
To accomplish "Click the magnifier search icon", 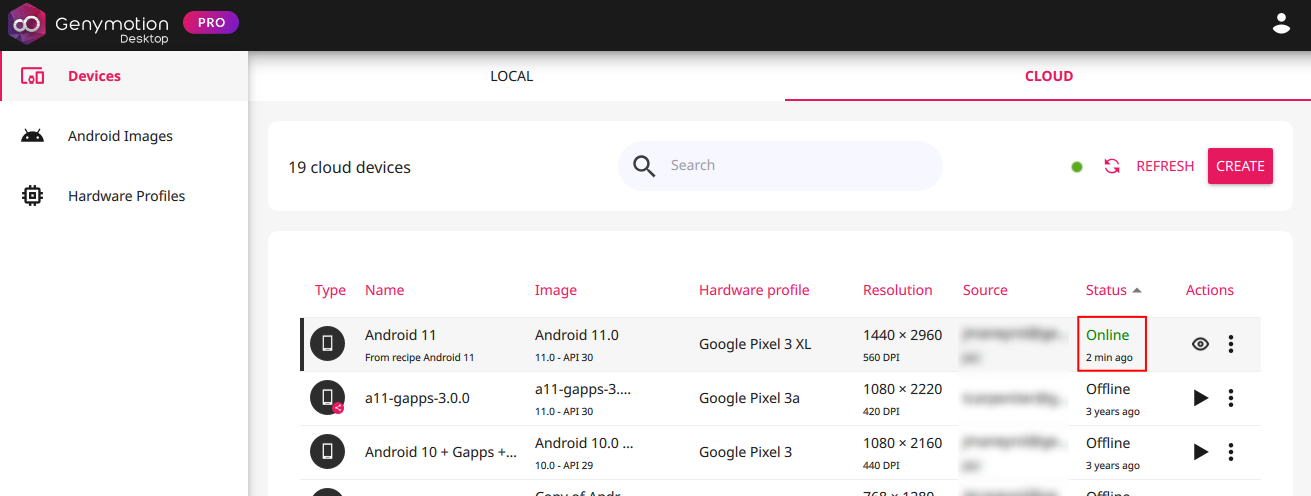I will click(645, 166).
